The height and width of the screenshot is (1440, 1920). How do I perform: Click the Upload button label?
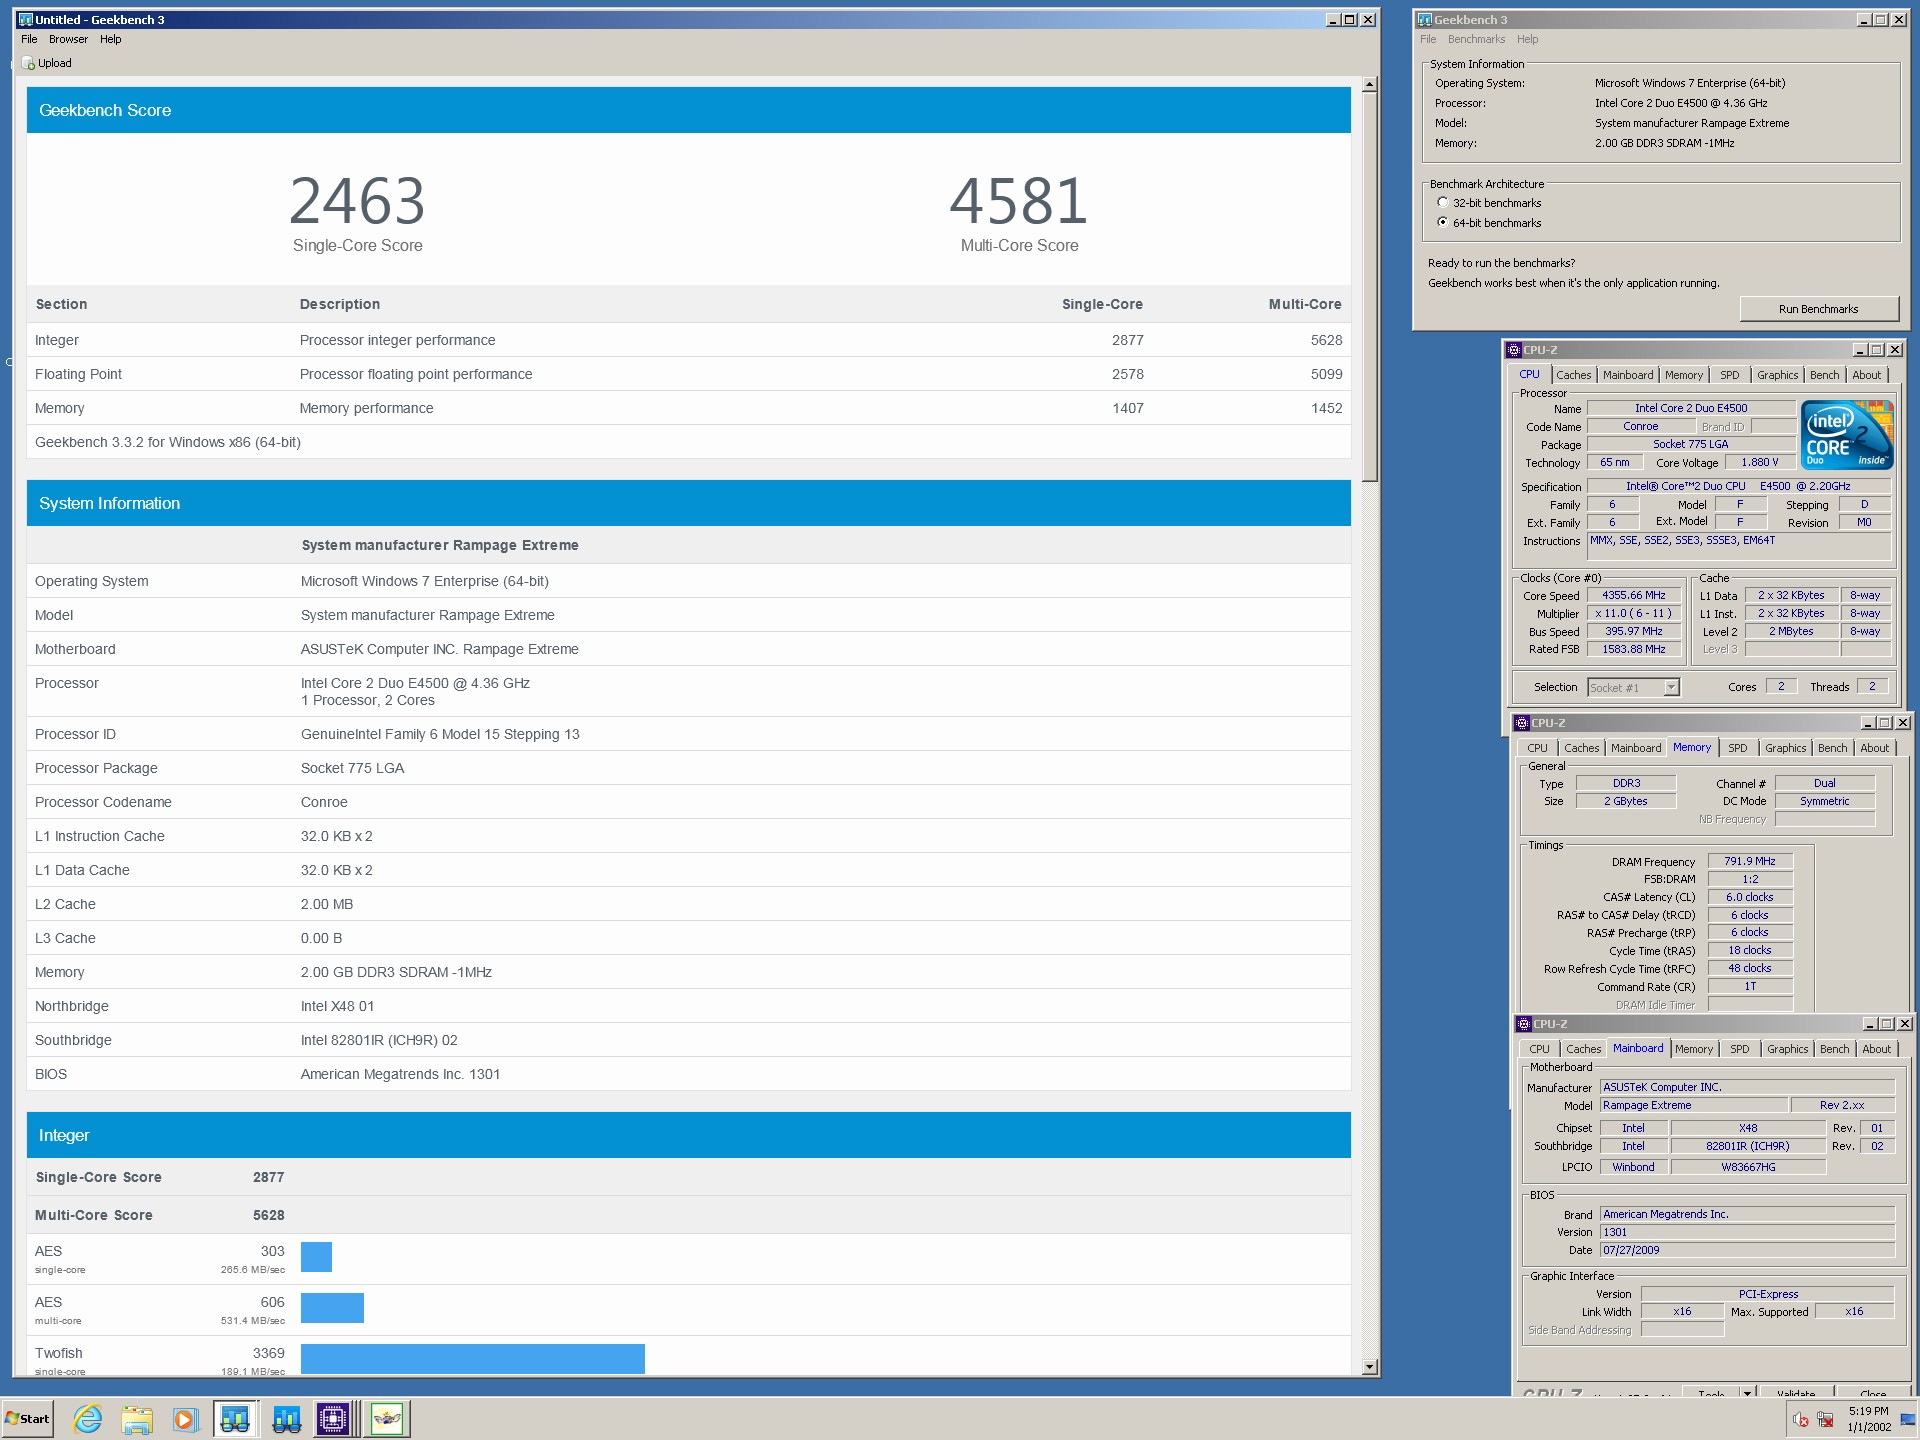click(x=55, y=63)
